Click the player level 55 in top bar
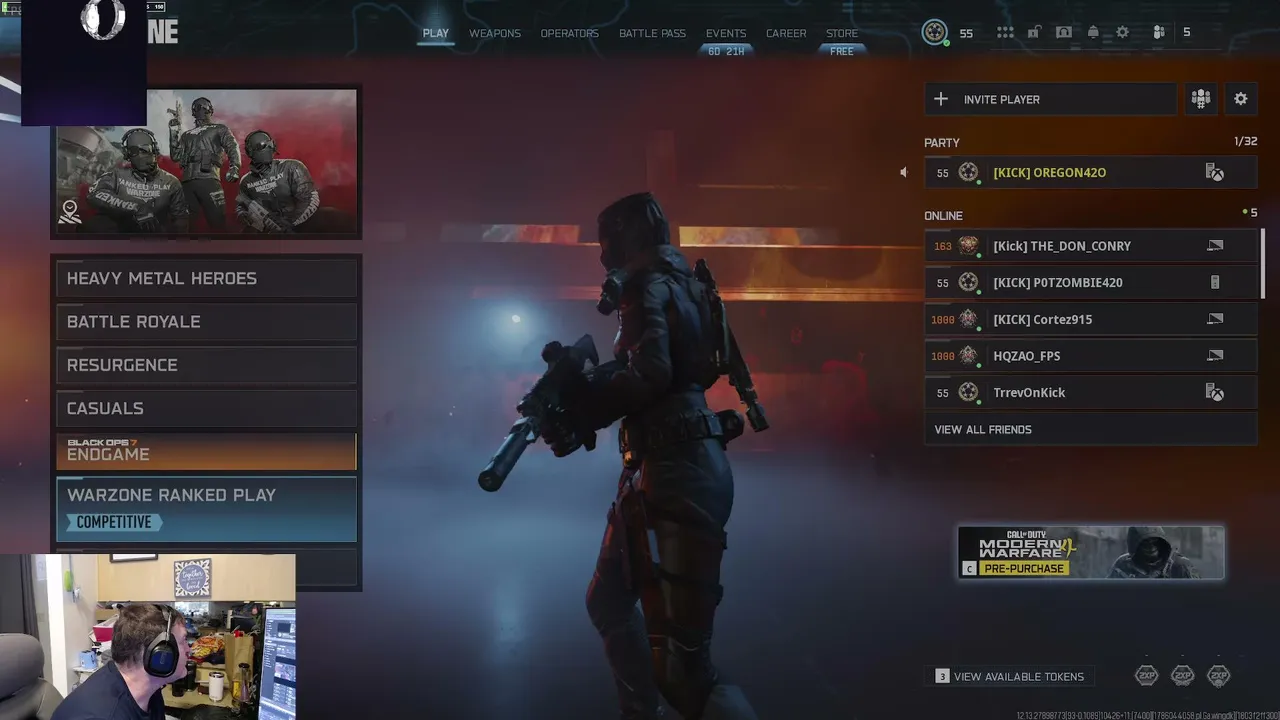The image size is (1280, 720). click(x=966, y=33)
